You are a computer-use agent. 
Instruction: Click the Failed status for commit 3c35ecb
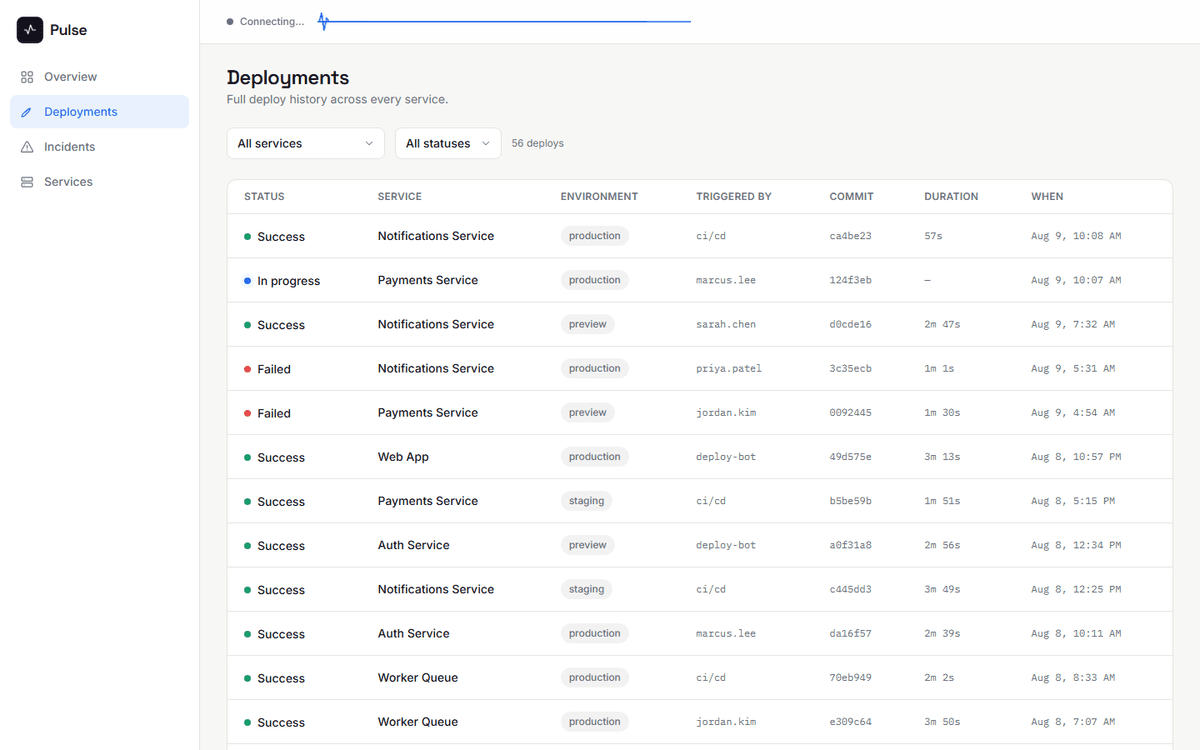pyautogui.click(x=267, y=369)
